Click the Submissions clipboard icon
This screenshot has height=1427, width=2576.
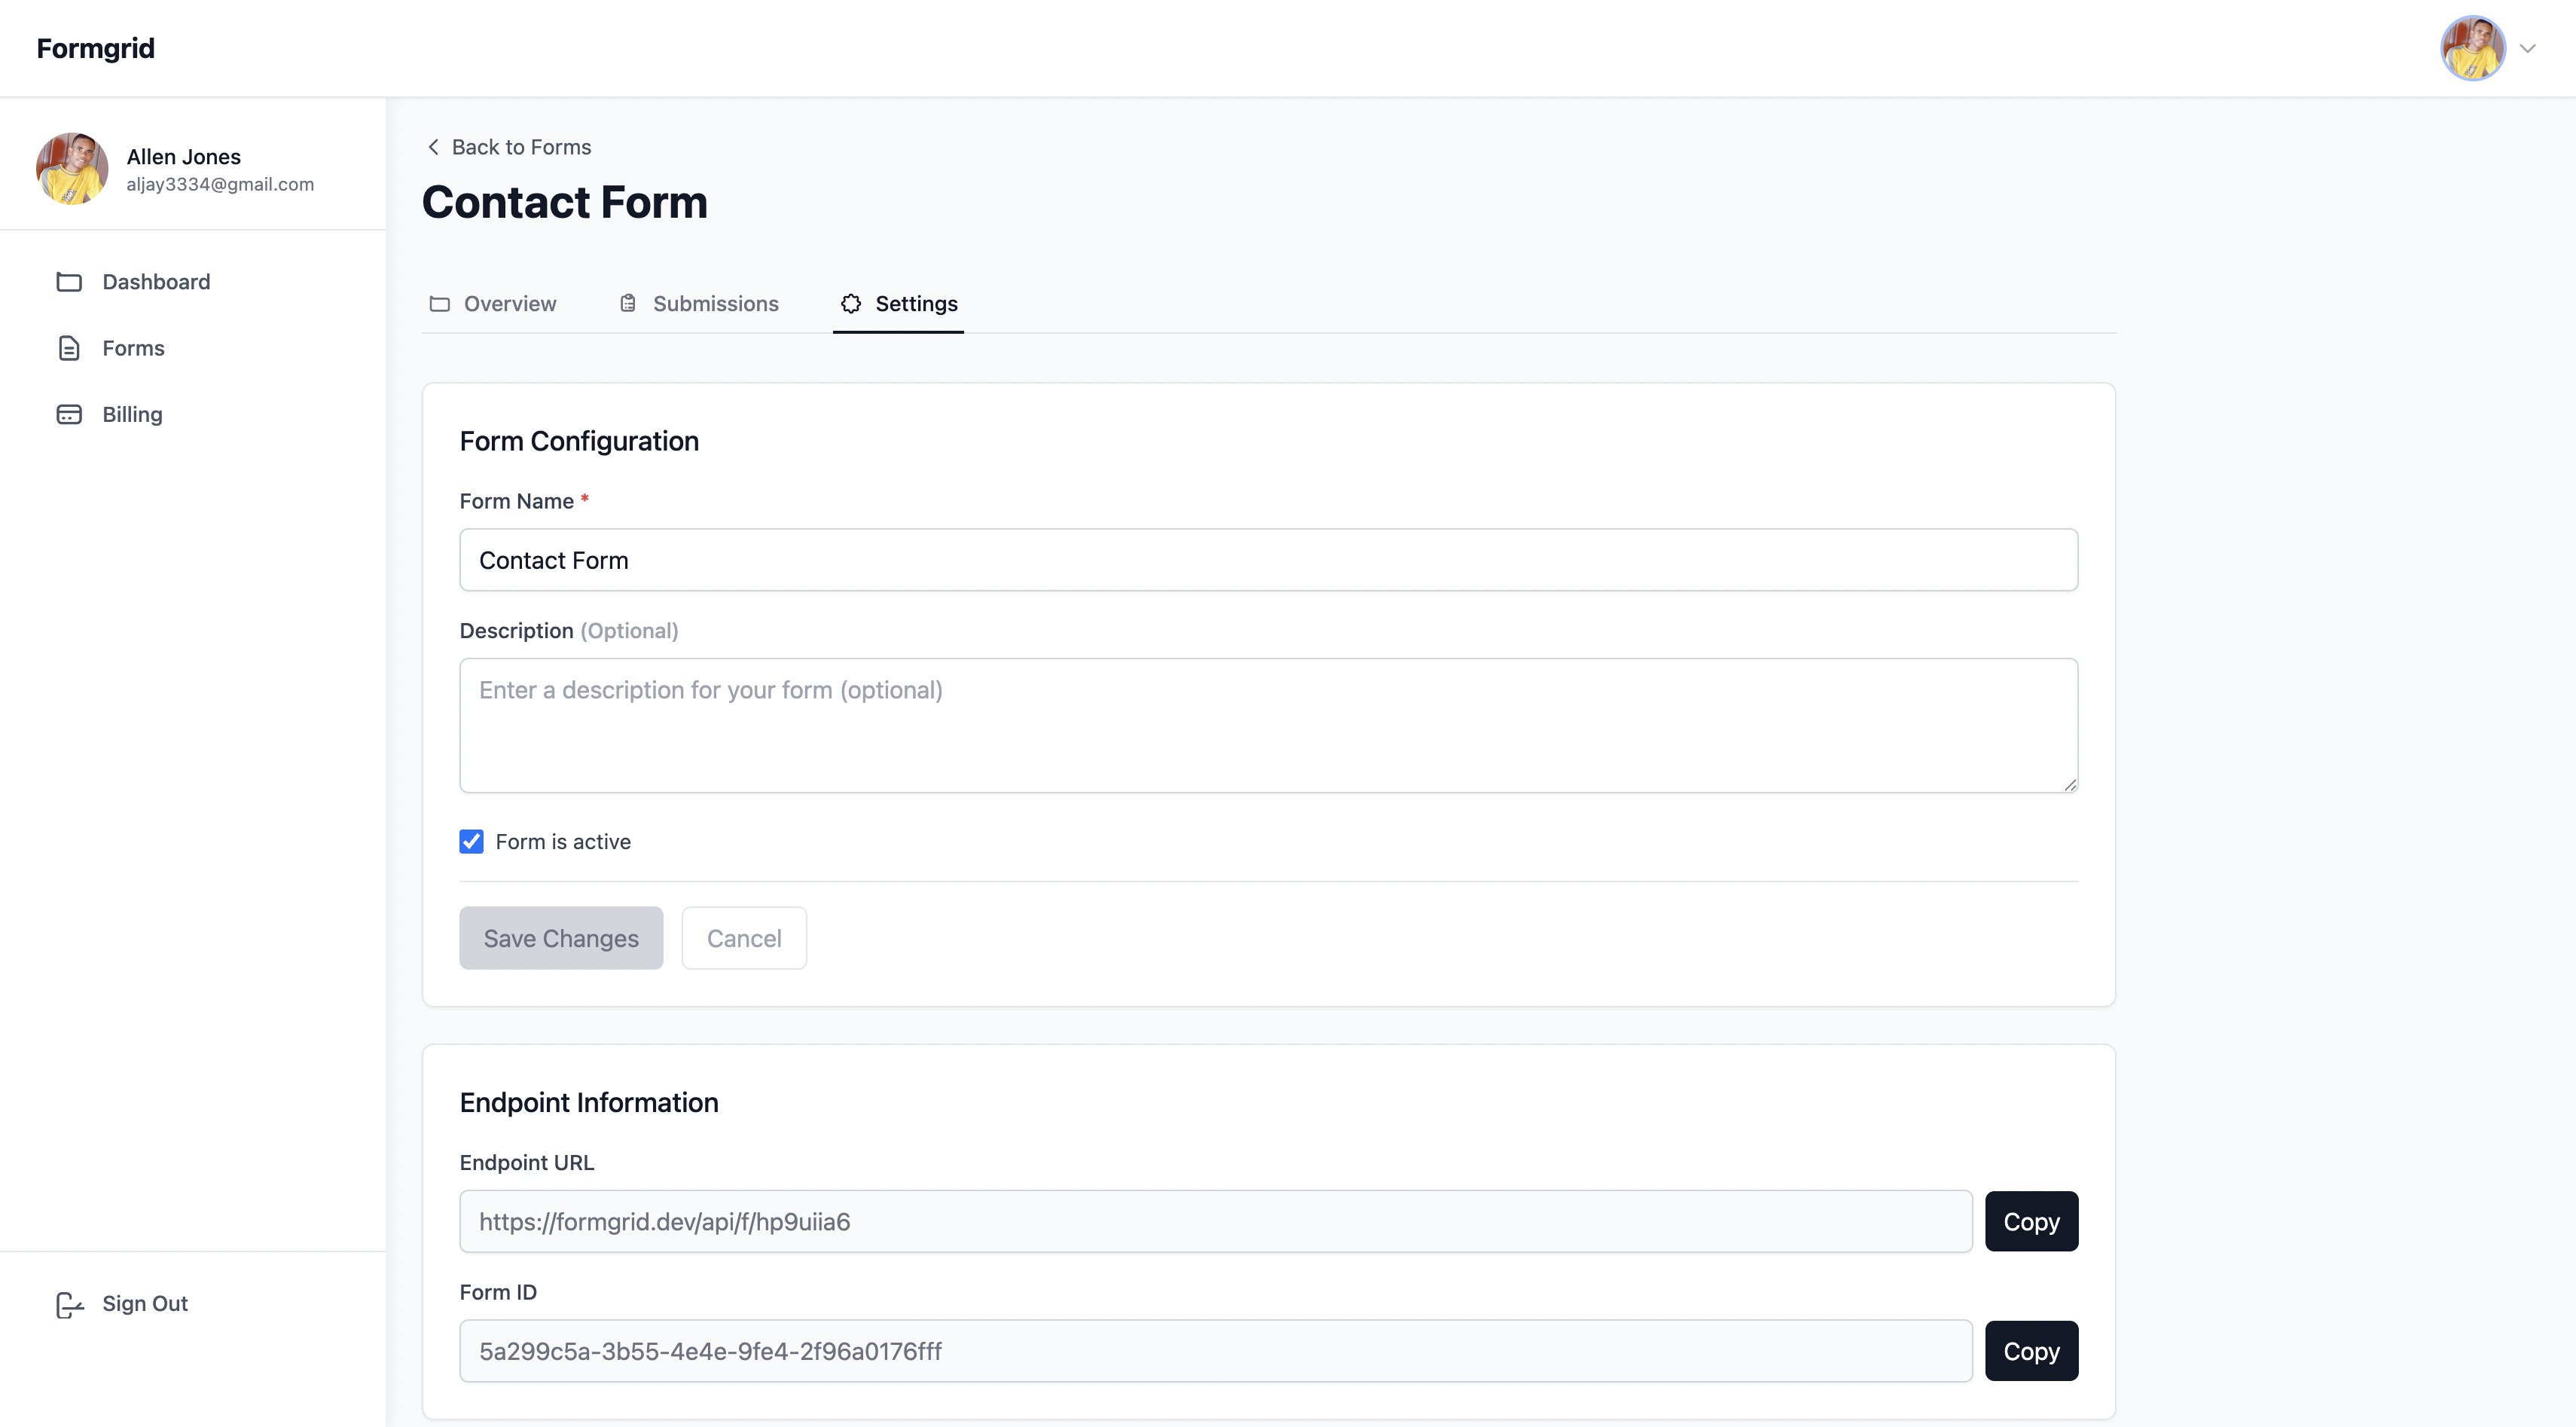click(628, 304)
